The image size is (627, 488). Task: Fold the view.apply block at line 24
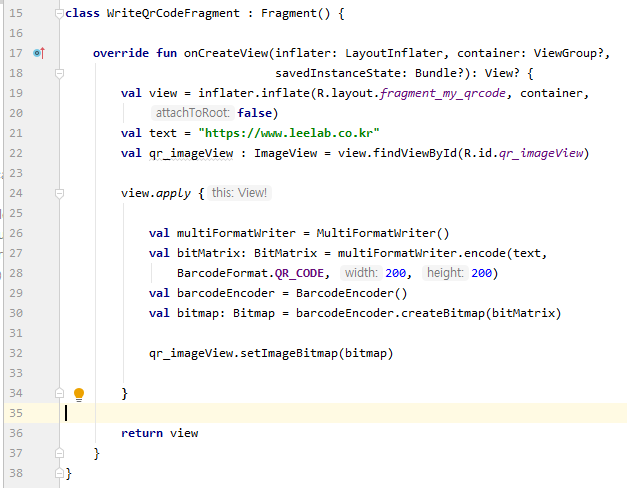[x=60, y=192]
